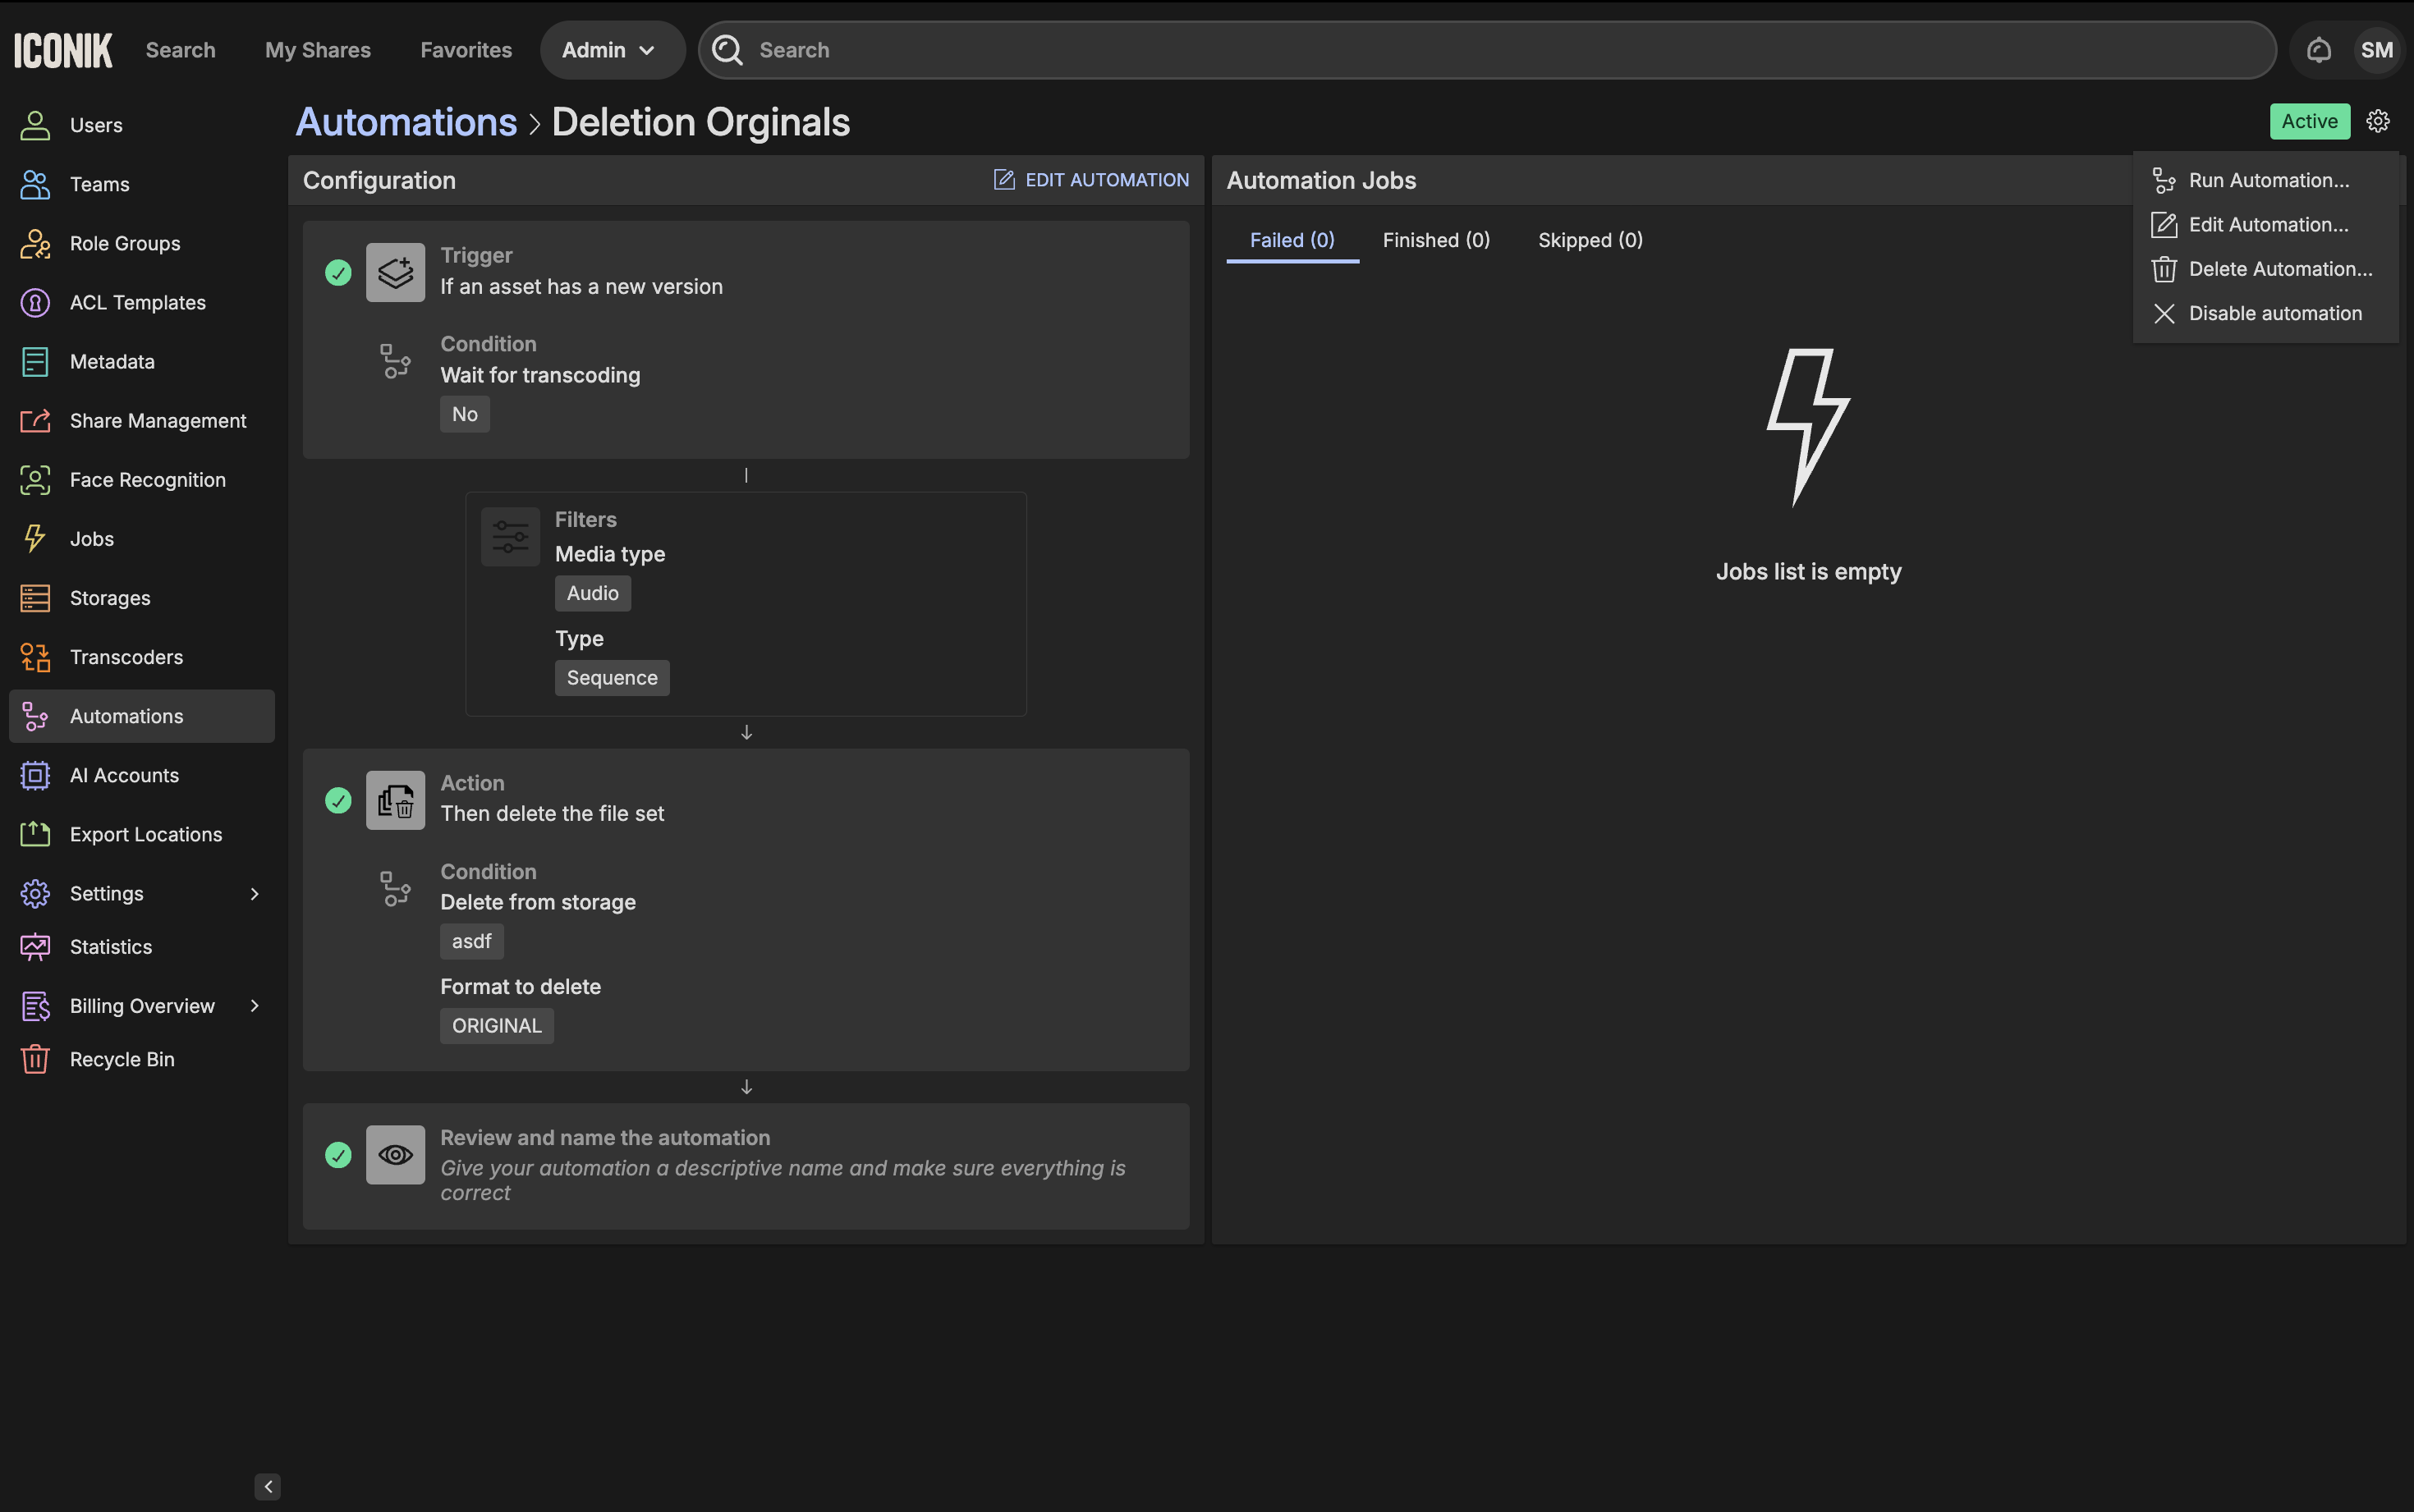Screen dimensions: 2414x1512
Task: Click the review eye icon
Action: [x=395, y=1155]
